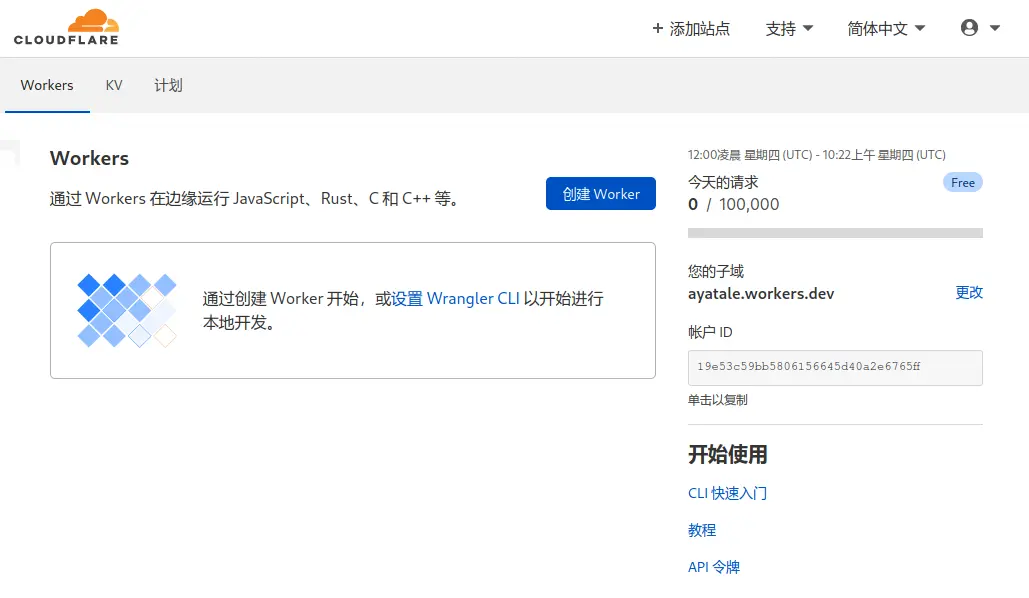
Task: Click the ayatale.workers.dev subdomain text
Action: [761, 294]
